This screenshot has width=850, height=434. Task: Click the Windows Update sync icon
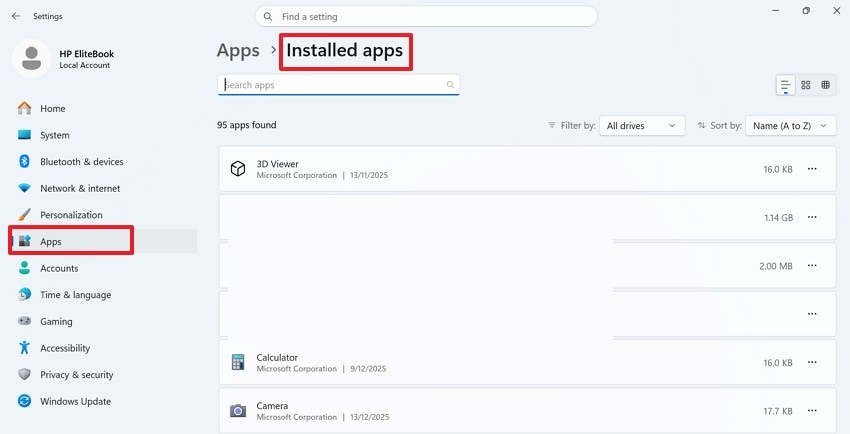coord(24,401)
